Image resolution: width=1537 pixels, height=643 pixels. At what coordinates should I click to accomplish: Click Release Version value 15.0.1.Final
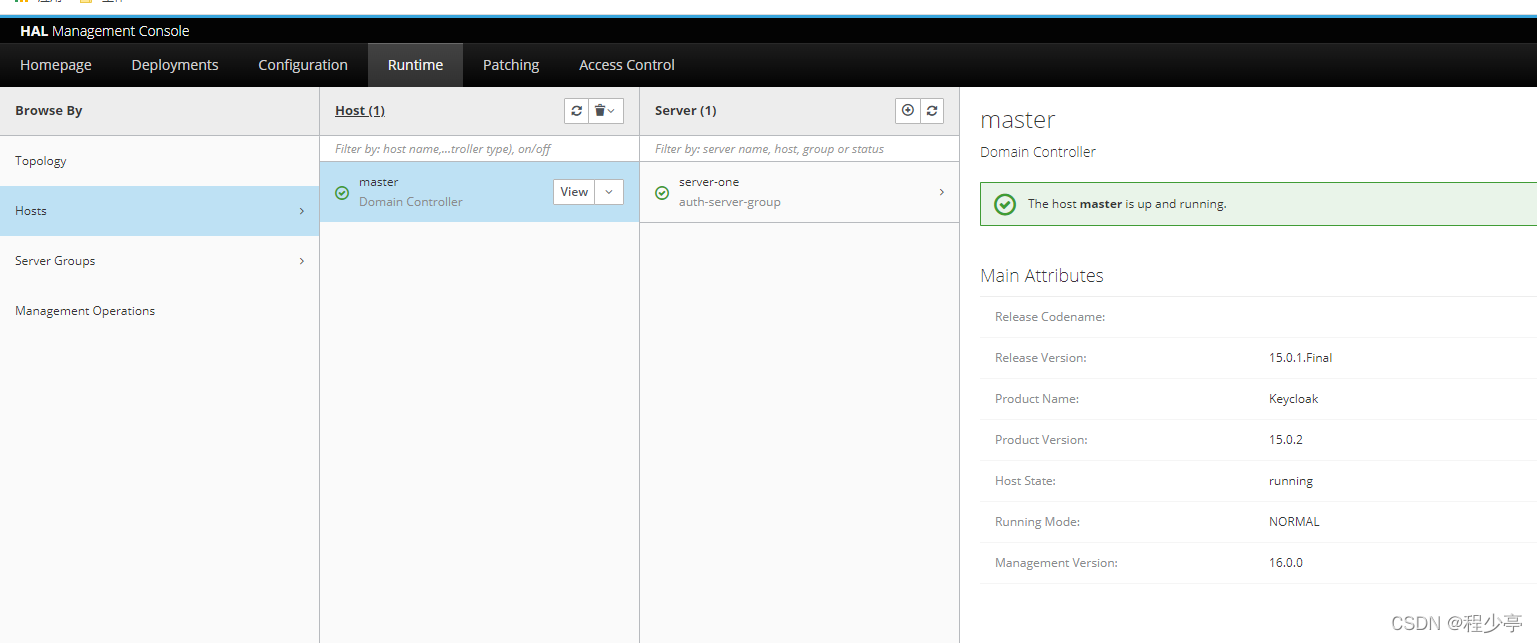(1300, 358)
